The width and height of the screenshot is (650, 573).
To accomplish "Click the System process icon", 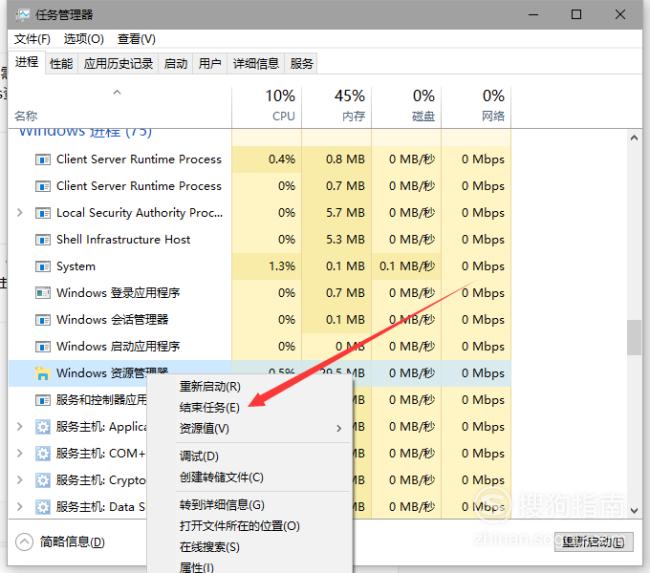I will 43,266.
